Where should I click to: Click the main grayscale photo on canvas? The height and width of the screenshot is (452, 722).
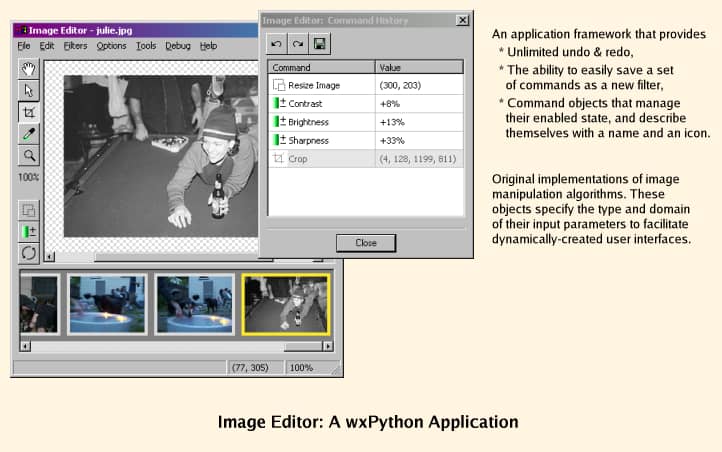coord(161,156)
